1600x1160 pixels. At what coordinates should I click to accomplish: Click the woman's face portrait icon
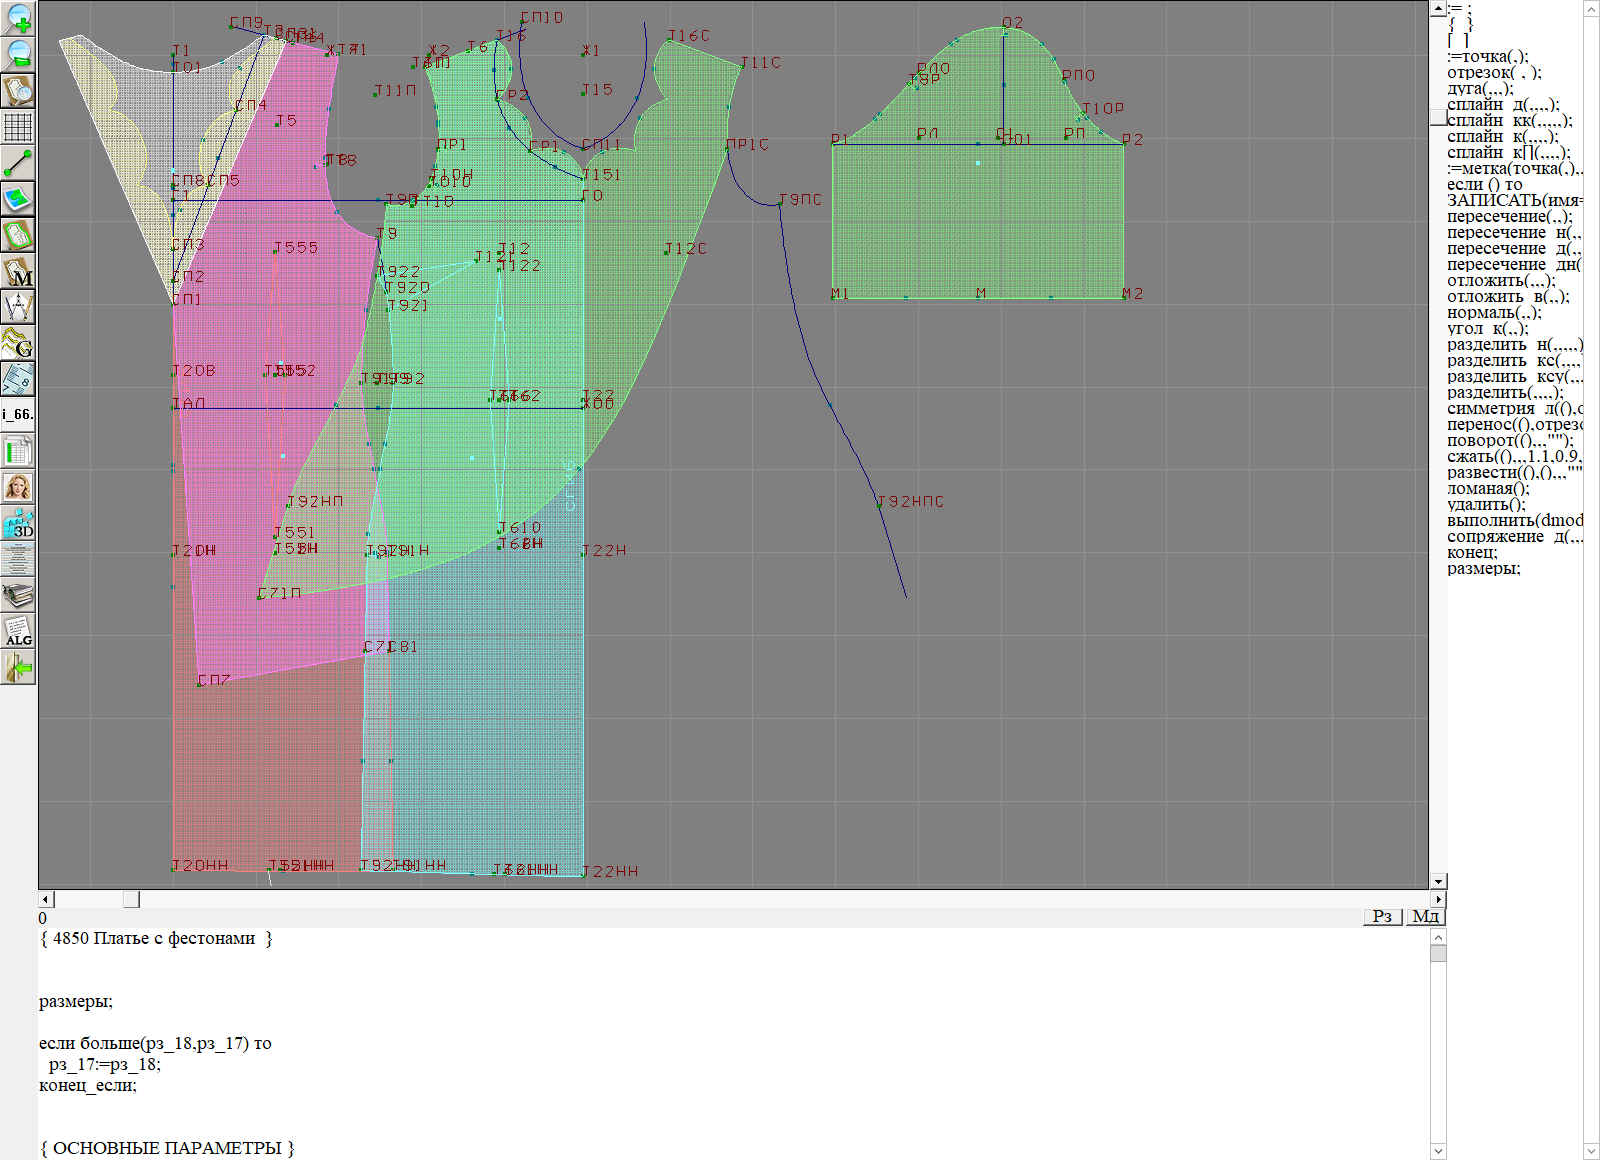pyautogui.click(x=18, y=488)
